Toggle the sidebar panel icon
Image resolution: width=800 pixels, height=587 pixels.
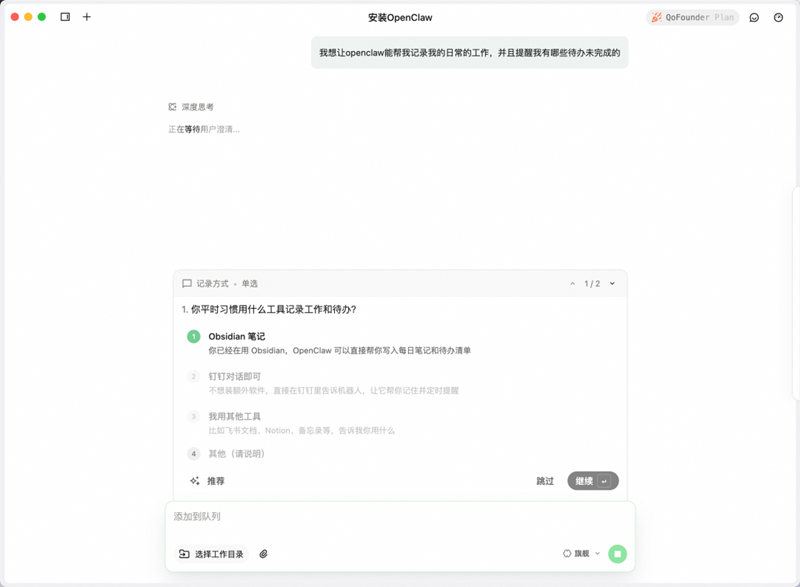[x=65, y=17]
